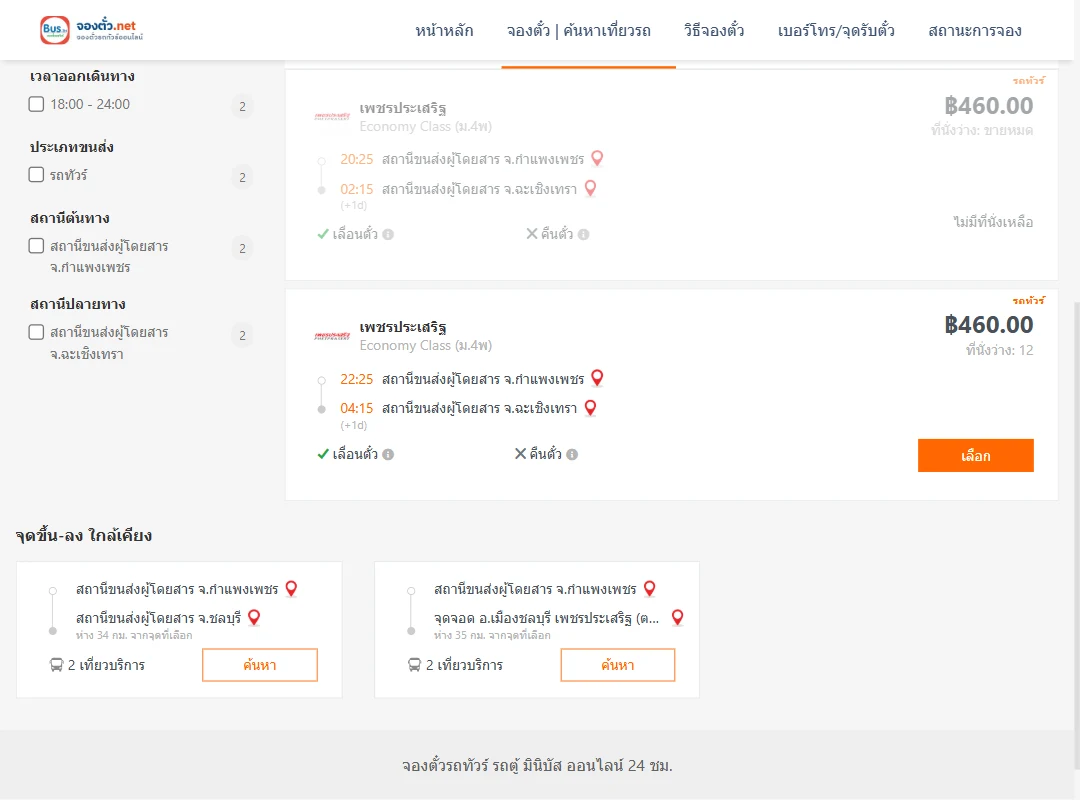The height and width of the screenshot is (800, 1080).
Task: Click ไม่มีที่นั่งเหลือ text on 20:25 trip
Action: pos(993,222)
